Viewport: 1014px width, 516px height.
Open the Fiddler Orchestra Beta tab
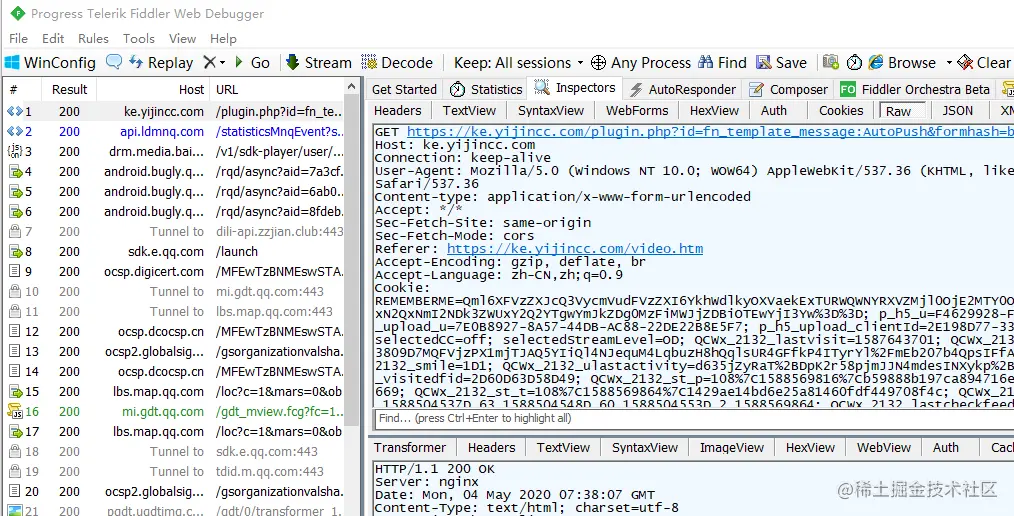915,89
